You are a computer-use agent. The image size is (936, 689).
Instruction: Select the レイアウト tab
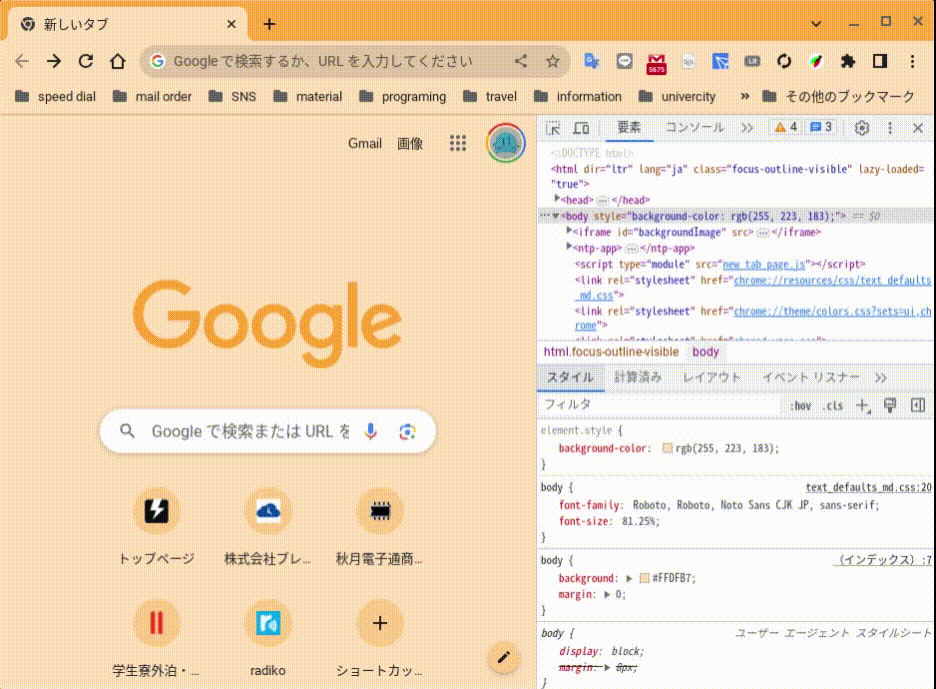click(712, 378)
